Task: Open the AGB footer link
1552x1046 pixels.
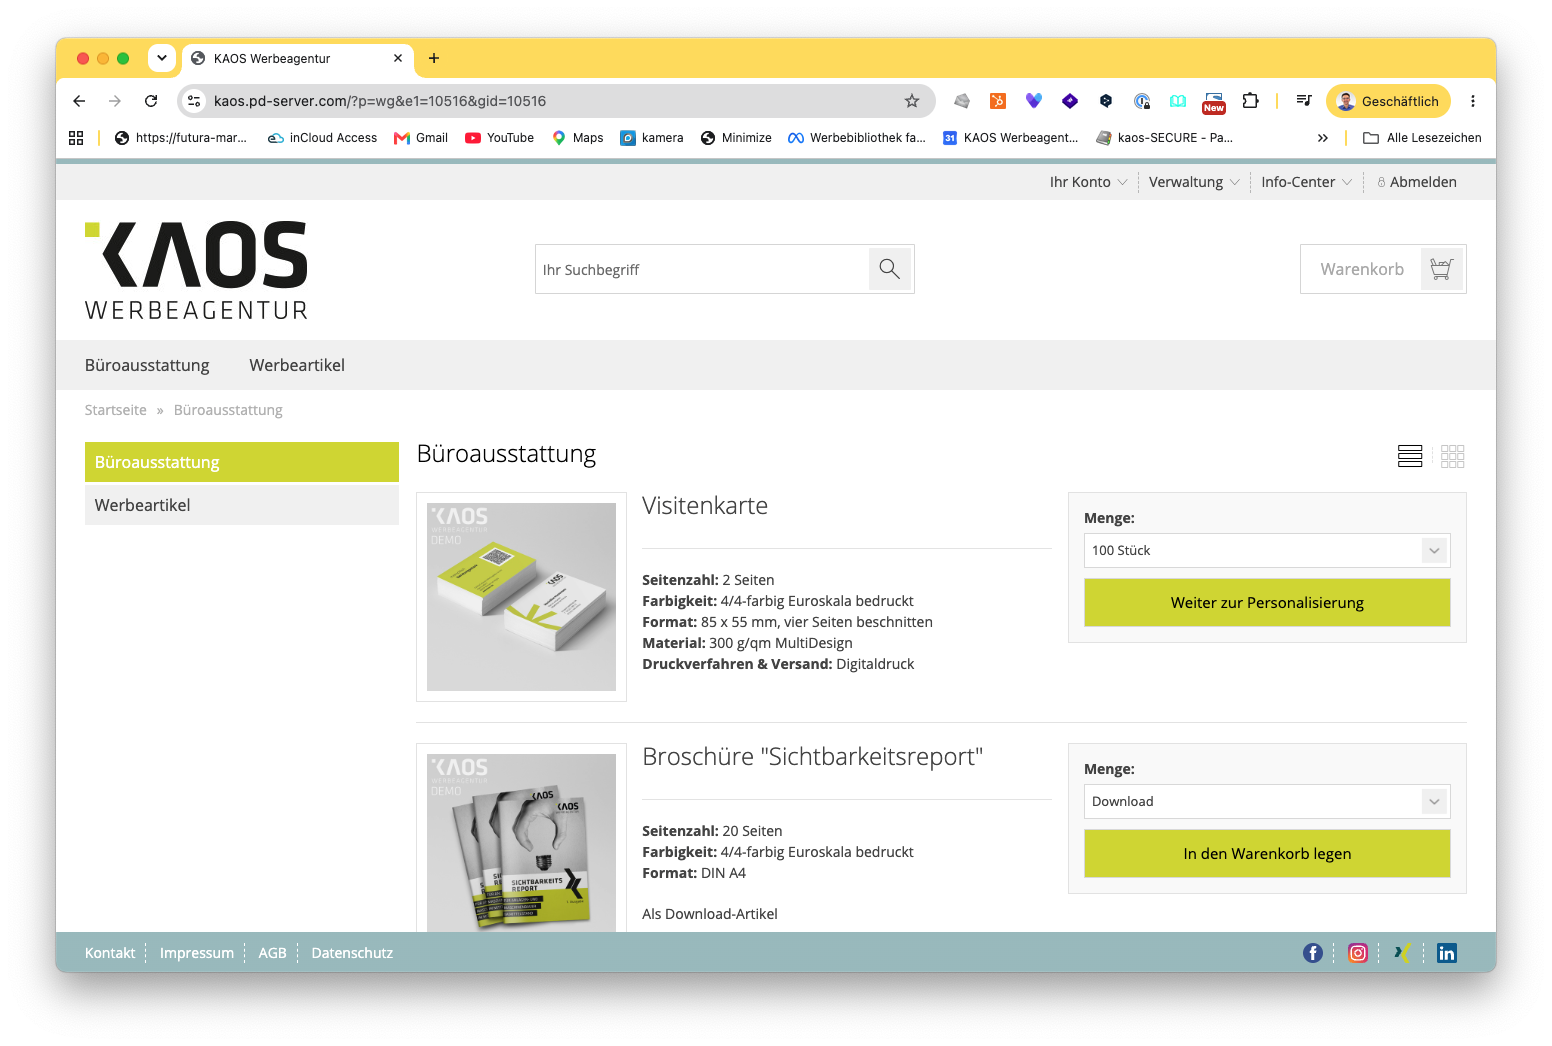Action: point(272,953)
